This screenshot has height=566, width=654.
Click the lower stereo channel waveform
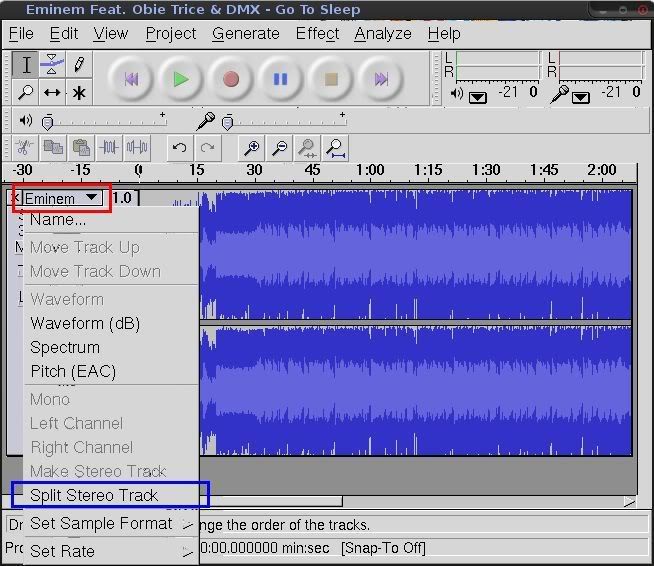tap(415, 391)
